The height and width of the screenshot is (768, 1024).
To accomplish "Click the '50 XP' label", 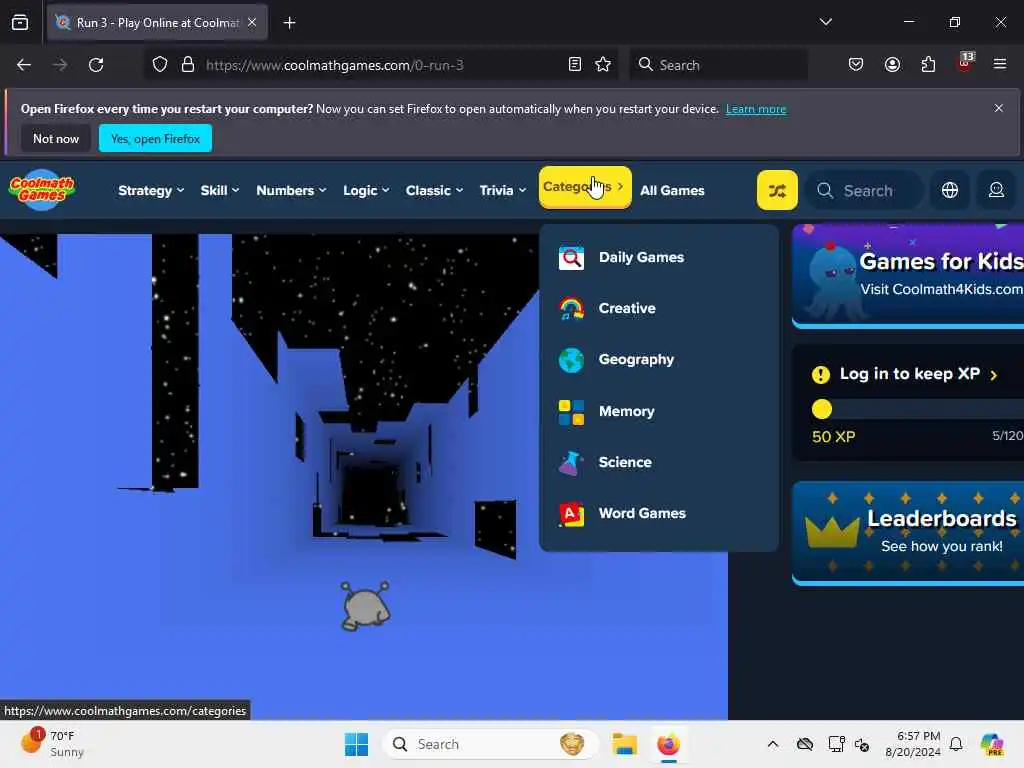I will pyautogui.click(x=833, y=437).
